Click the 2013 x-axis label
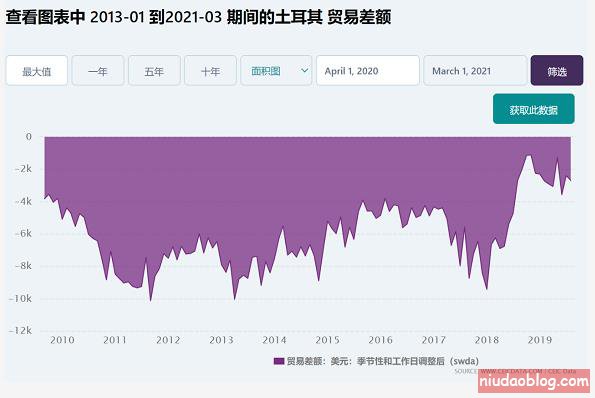Screen dimensions: 595x398 (x=221, y=340)
